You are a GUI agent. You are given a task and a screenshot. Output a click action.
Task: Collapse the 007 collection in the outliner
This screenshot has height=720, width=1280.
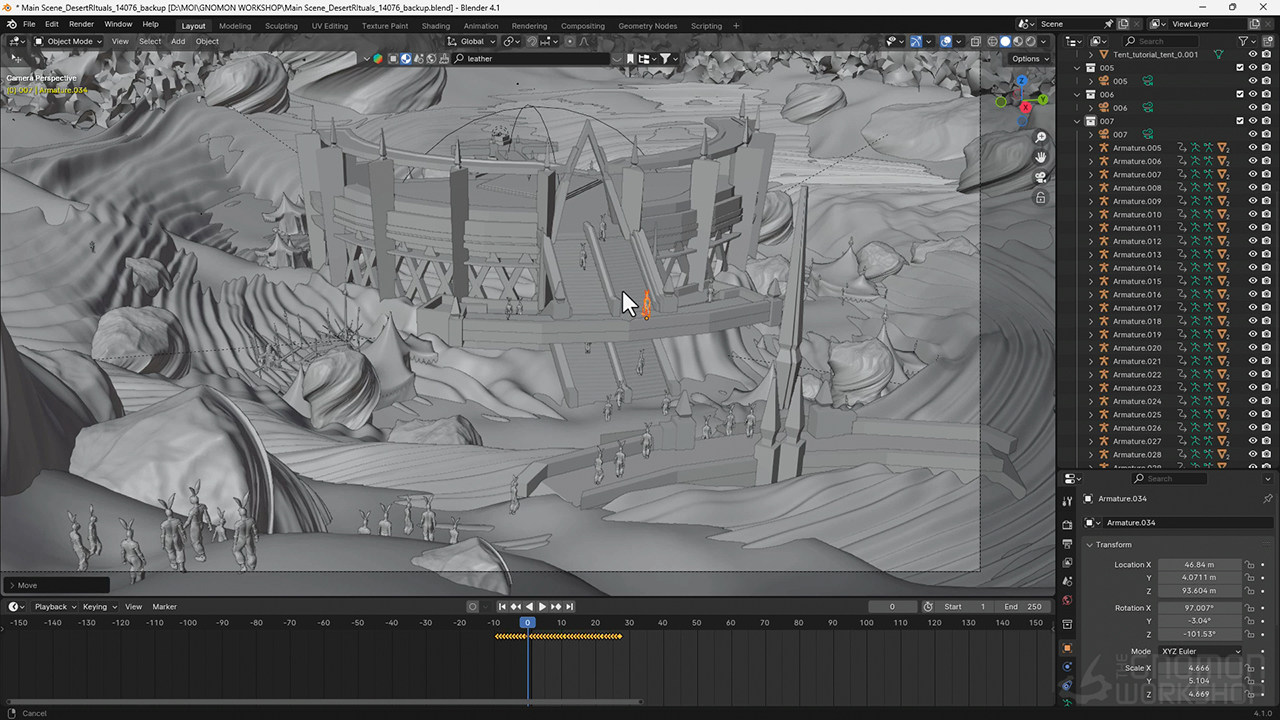coord(1078,121)
